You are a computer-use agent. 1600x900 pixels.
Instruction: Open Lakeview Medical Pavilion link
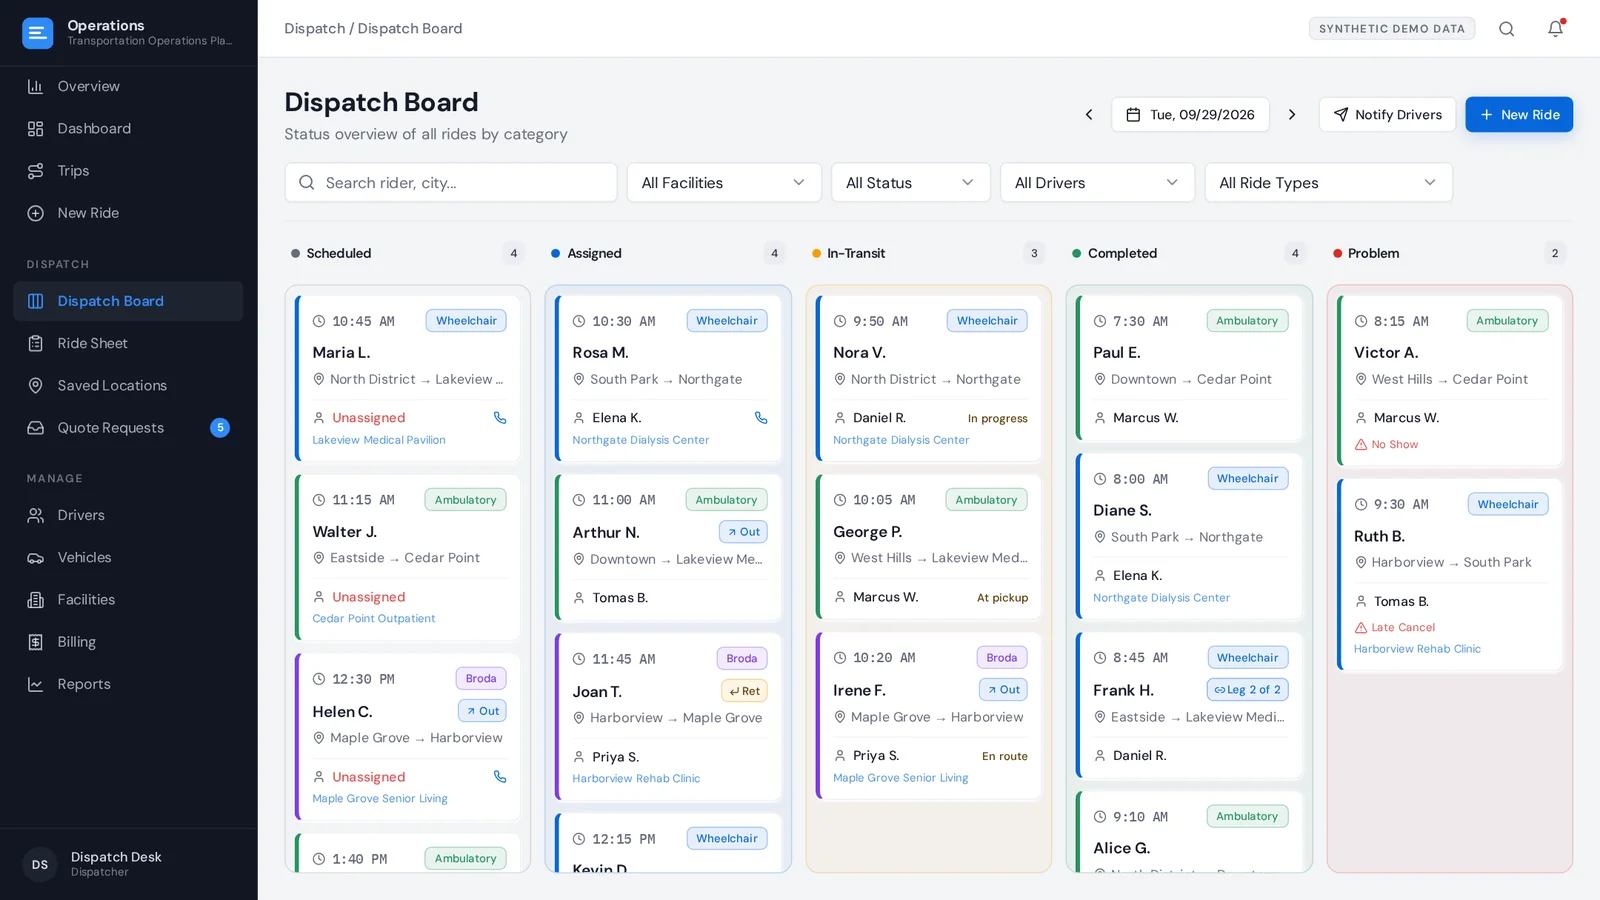coord(379,440)
